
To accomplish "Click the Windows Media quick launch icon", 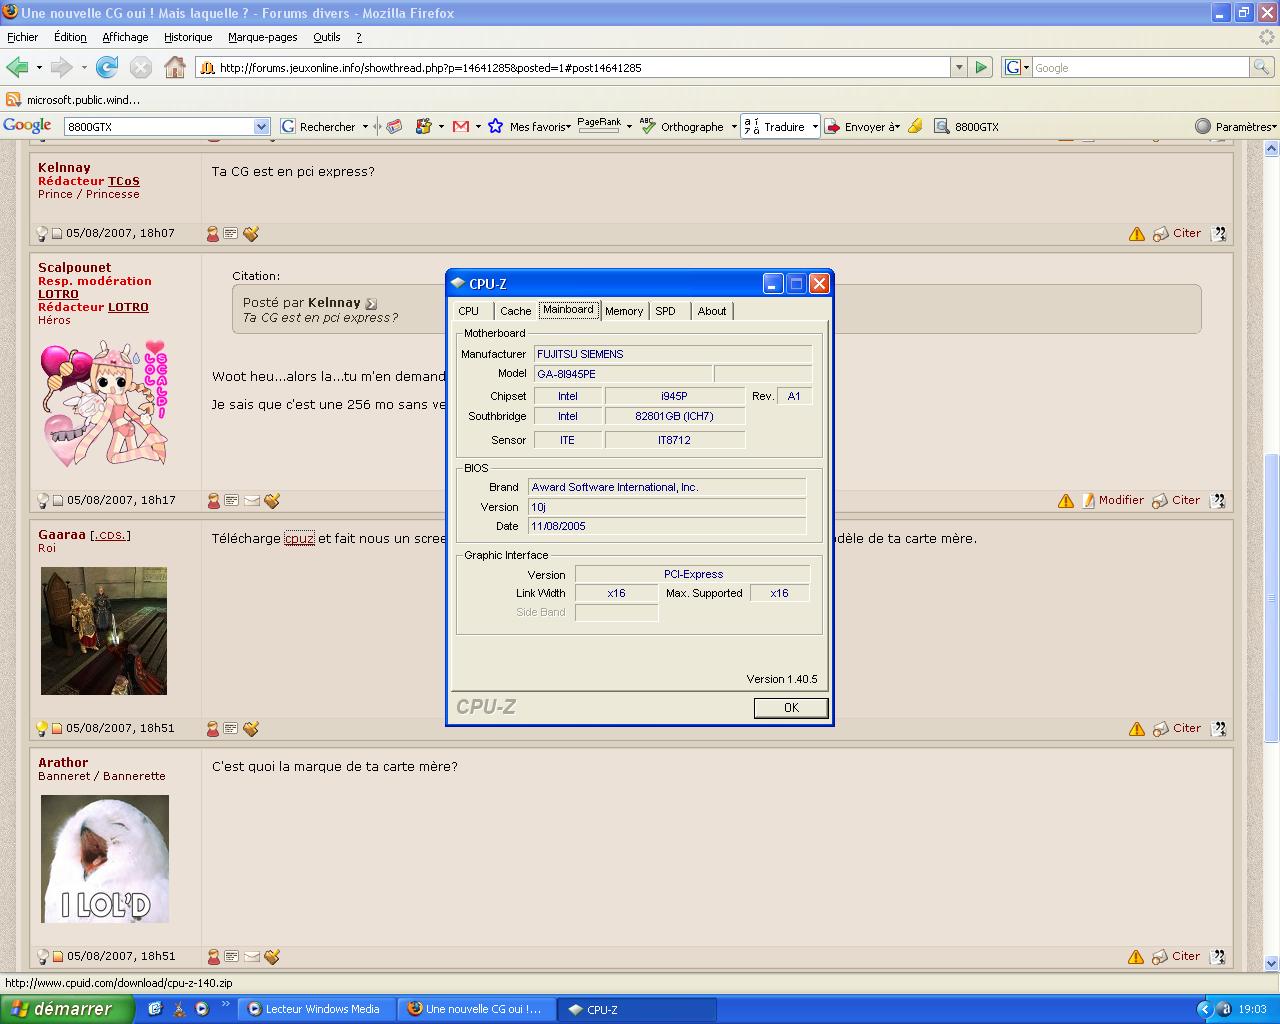I will [x=201, y=1009].
